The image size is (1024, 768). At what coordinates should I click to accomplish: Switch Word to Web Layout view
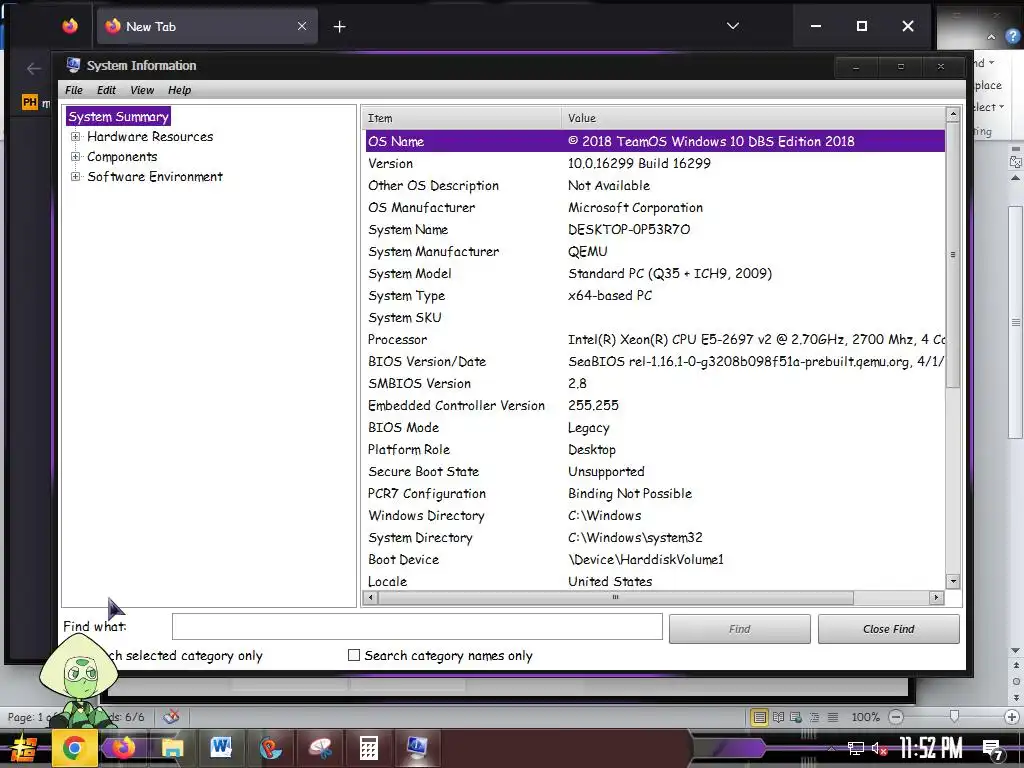(x=796, y=717)
